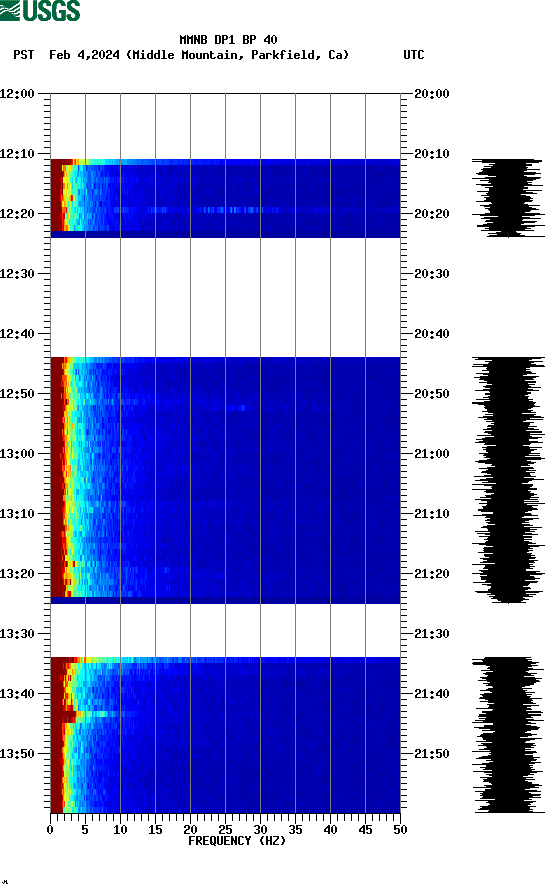Click the UTC timezone label

(414, 55)
